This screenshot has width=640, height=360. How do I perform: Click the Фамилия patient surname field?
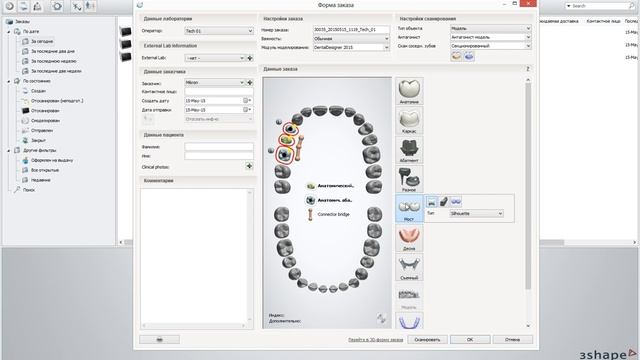coord(219,147)
